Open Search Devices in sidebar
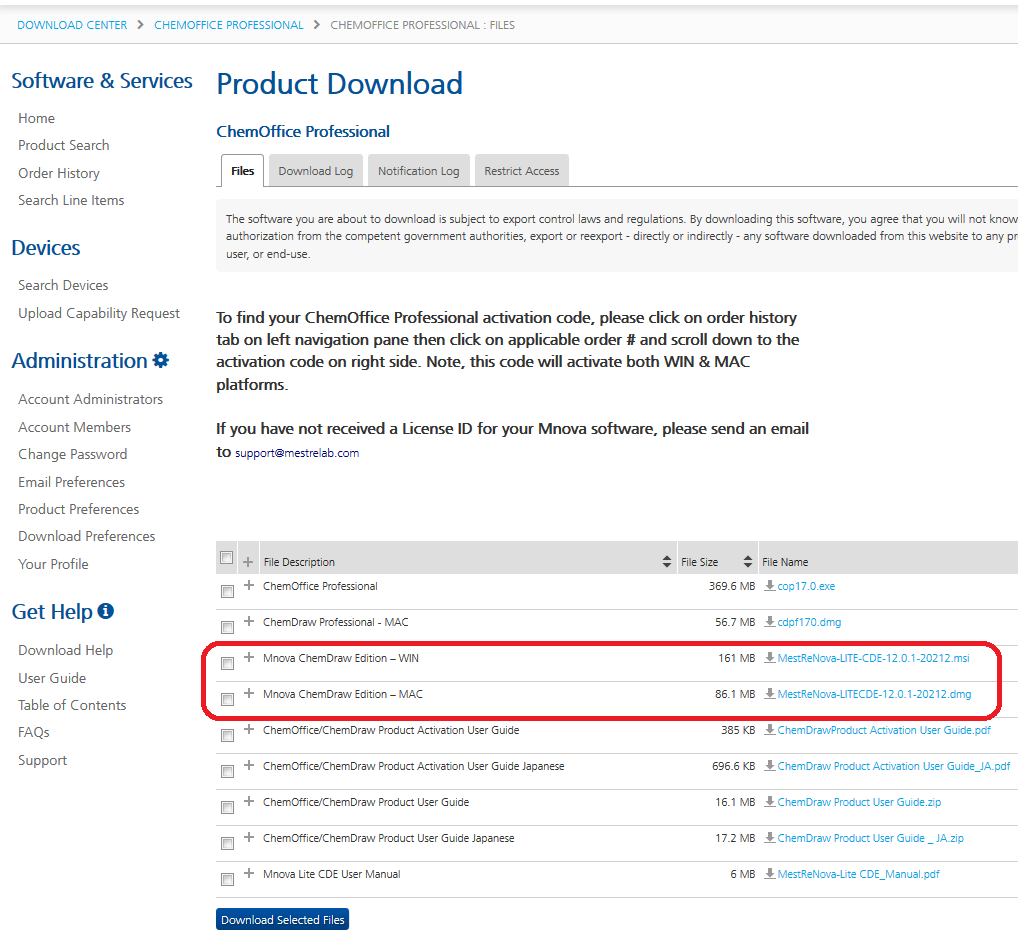 [63, 285]
